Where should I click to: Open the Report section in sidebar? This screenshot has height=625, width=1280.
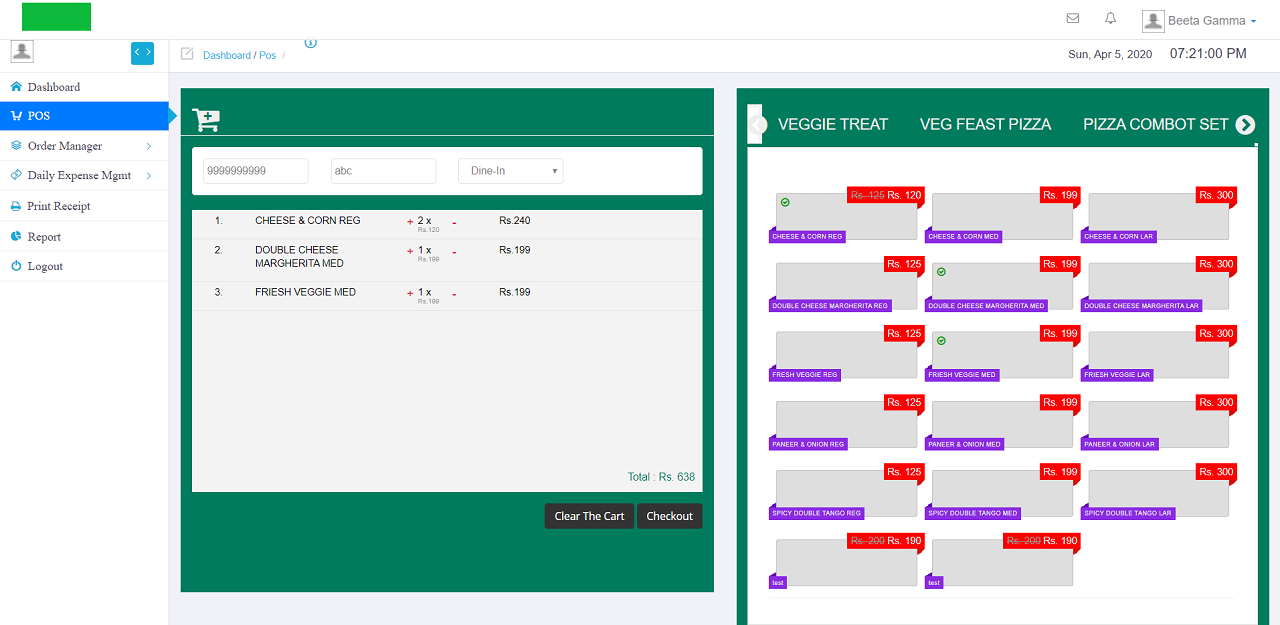44,236
